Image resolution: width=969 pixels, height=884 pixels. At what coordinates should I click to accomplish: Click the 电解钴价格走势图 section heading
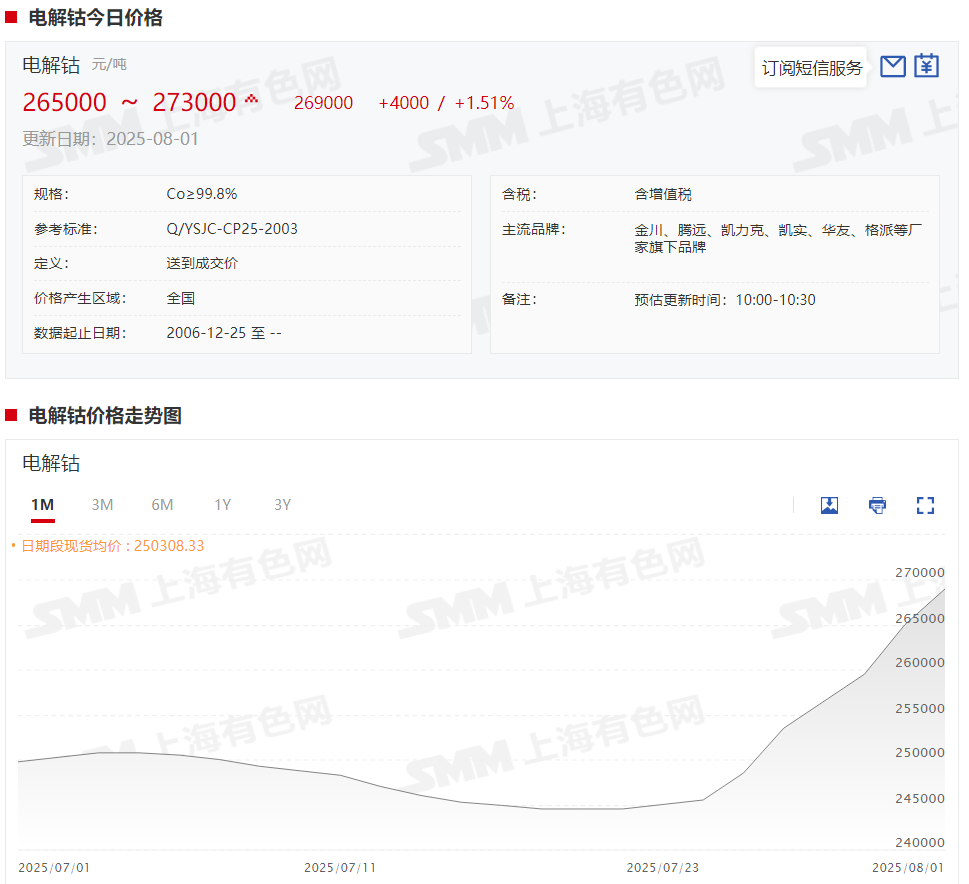pos(105,416)
